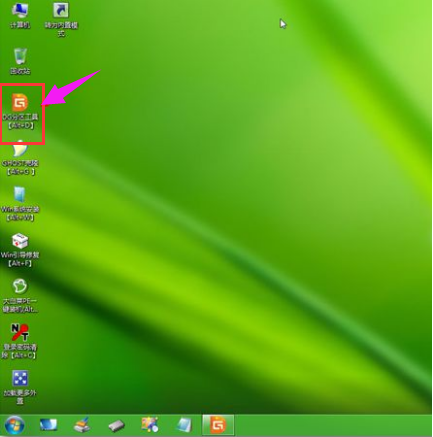Open the Computer desktop icon

(20, 15)
